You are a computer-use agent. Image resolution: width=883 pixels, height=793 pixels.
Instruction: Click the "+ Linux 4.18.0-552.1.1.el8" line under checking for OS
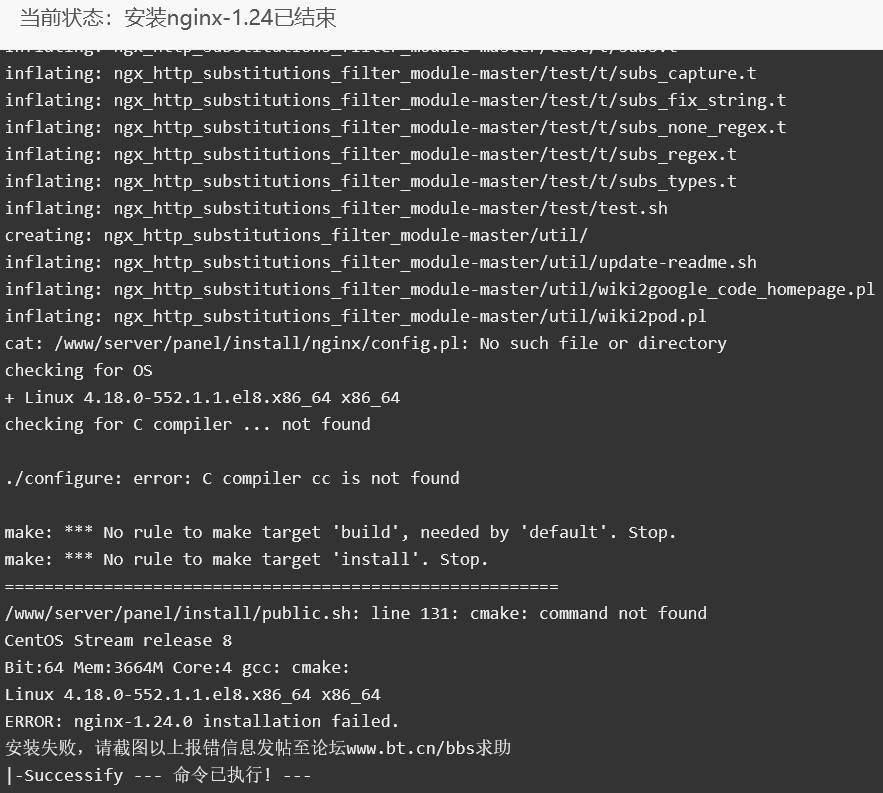pos(202,397)
